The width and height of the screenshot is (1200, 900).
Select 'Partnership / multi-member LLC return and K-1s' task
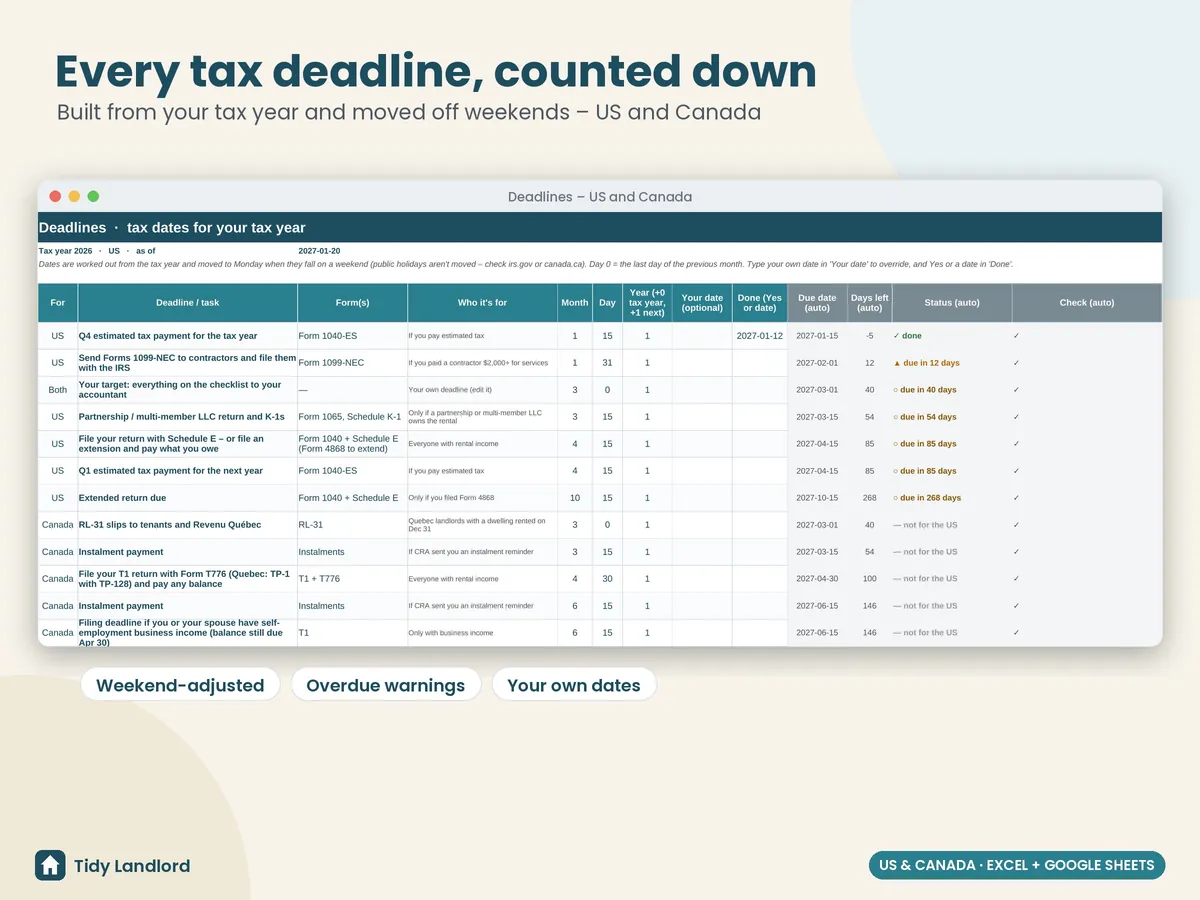coord(188,417)
